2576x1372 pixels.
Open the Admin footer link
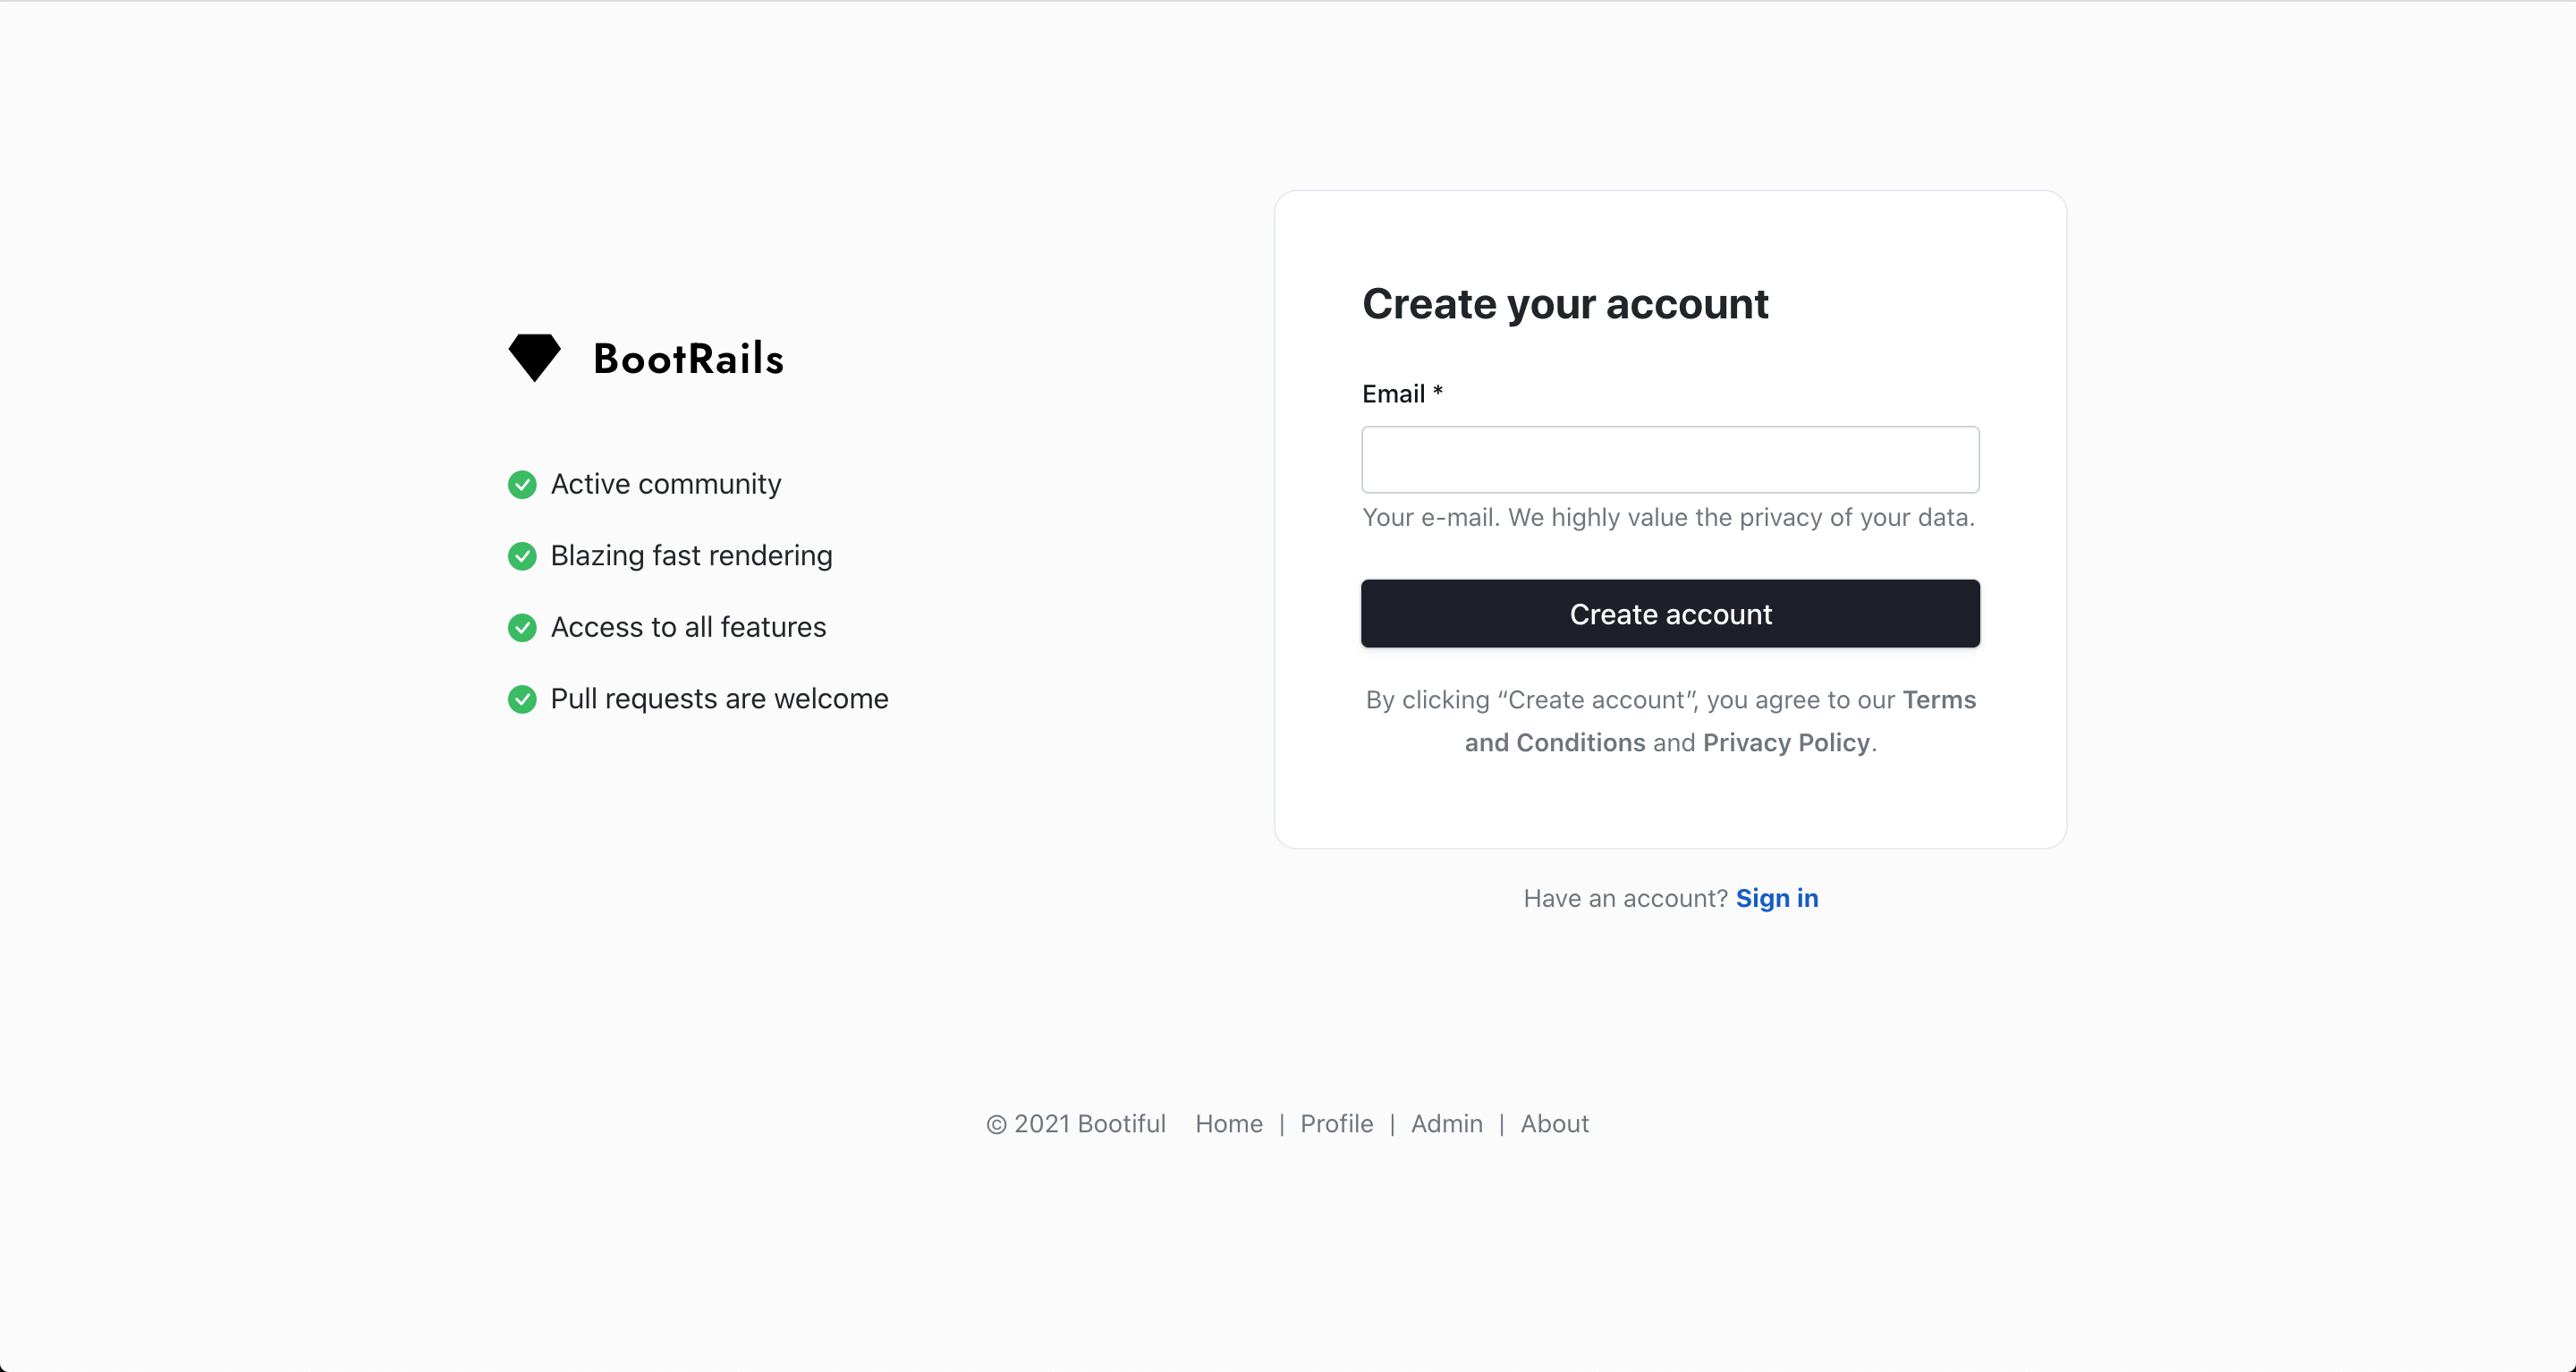(x=1446, y=1124)
